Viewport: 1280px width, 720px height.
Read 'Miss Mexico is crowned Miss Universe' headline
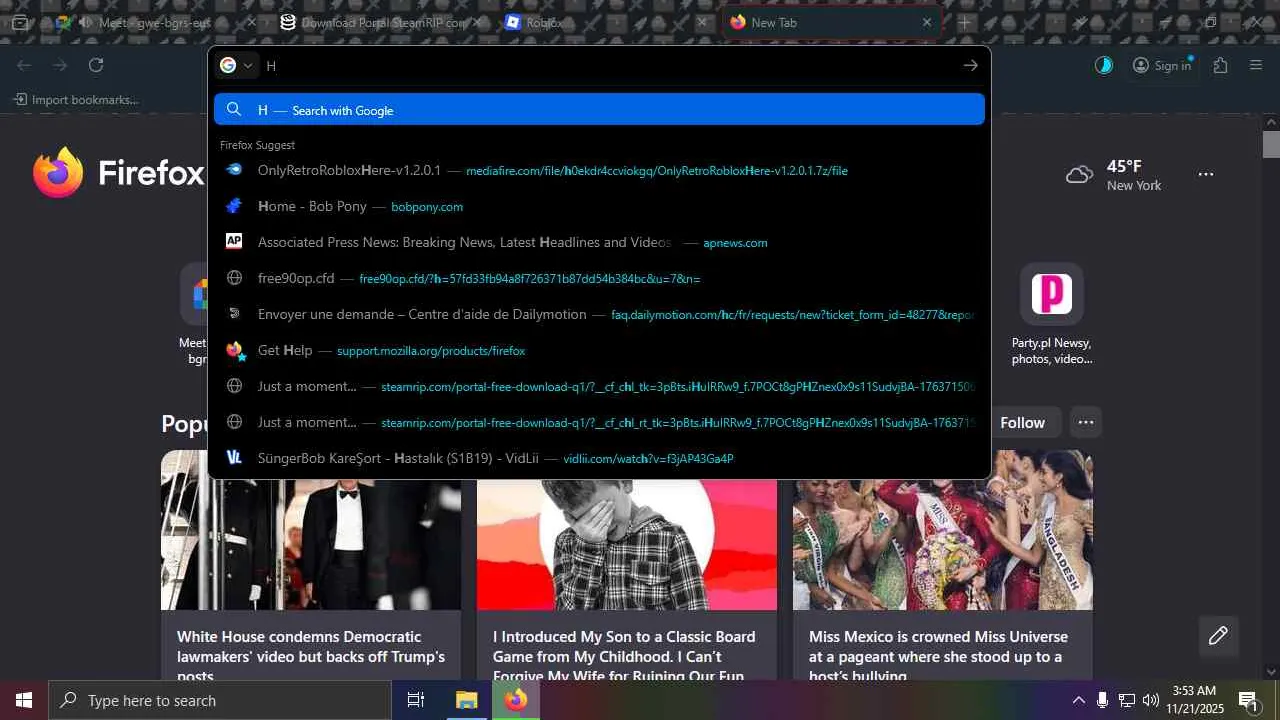click(938, 654)
